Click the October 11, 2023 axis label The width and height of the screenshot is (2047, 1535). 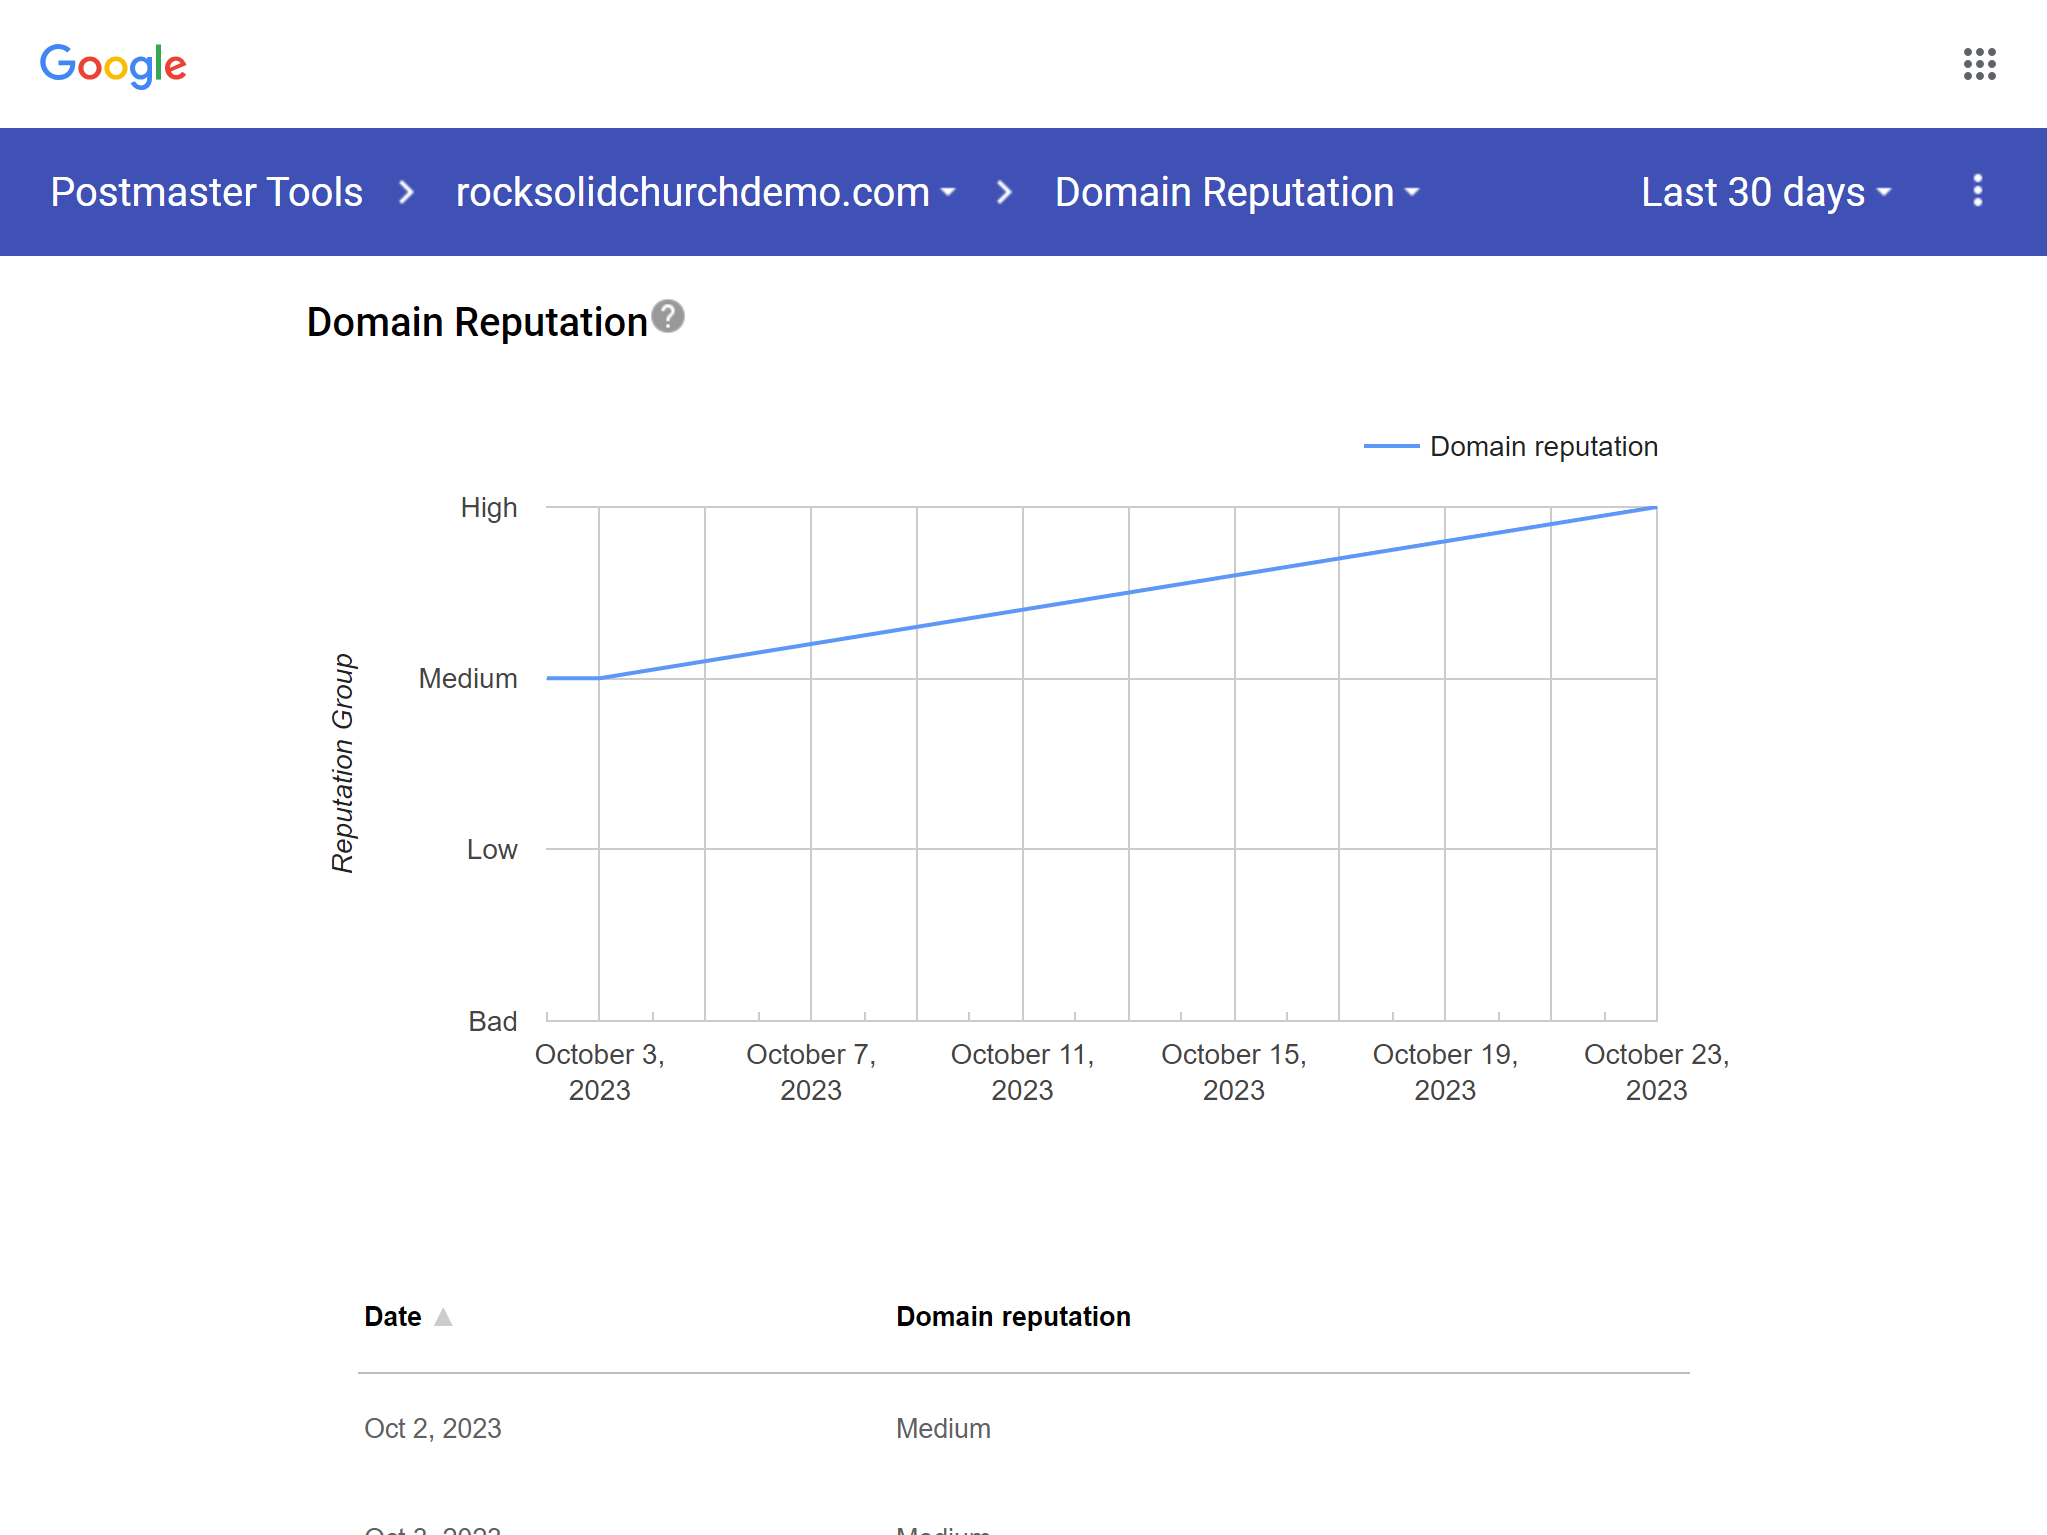(x=1022, y=1072)
